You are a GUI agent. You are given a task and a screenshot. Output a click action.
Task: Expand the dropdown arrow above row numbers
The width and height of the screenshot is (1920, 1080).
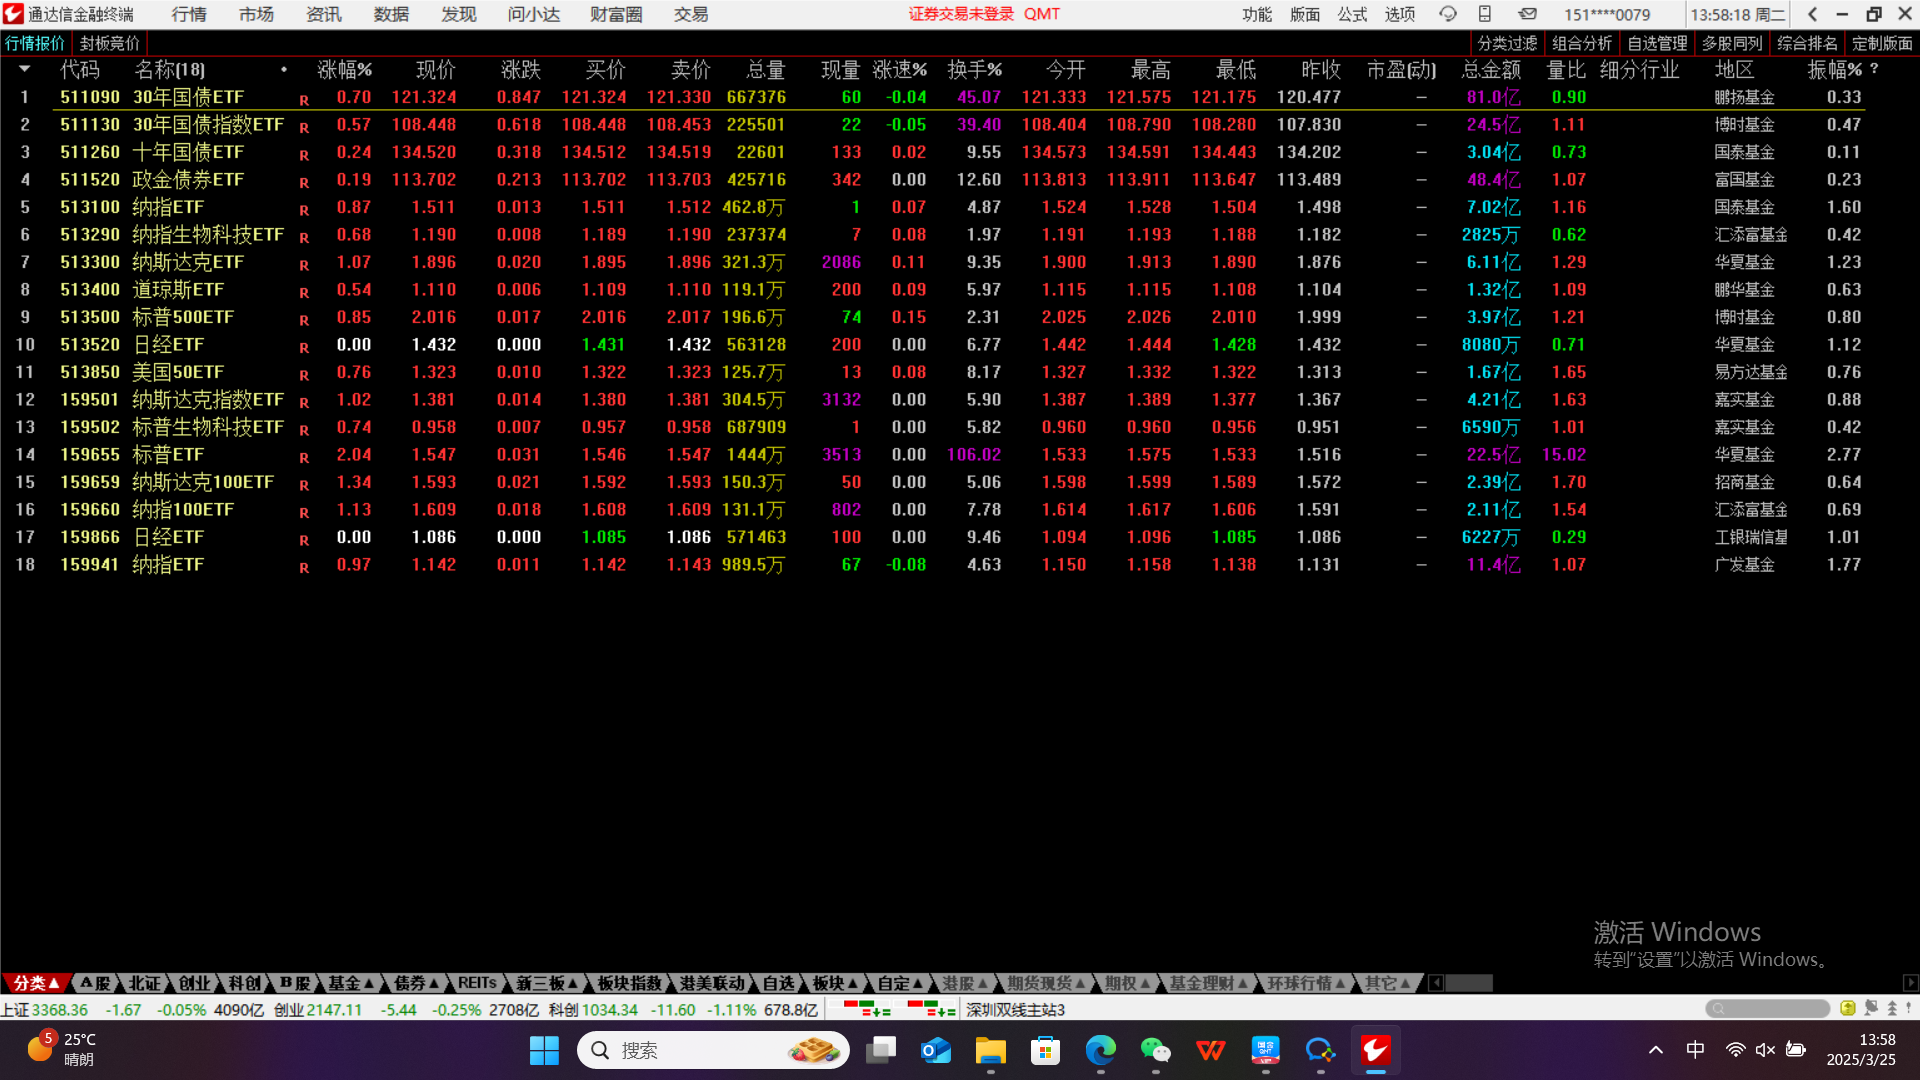click(x=24, y=69)
